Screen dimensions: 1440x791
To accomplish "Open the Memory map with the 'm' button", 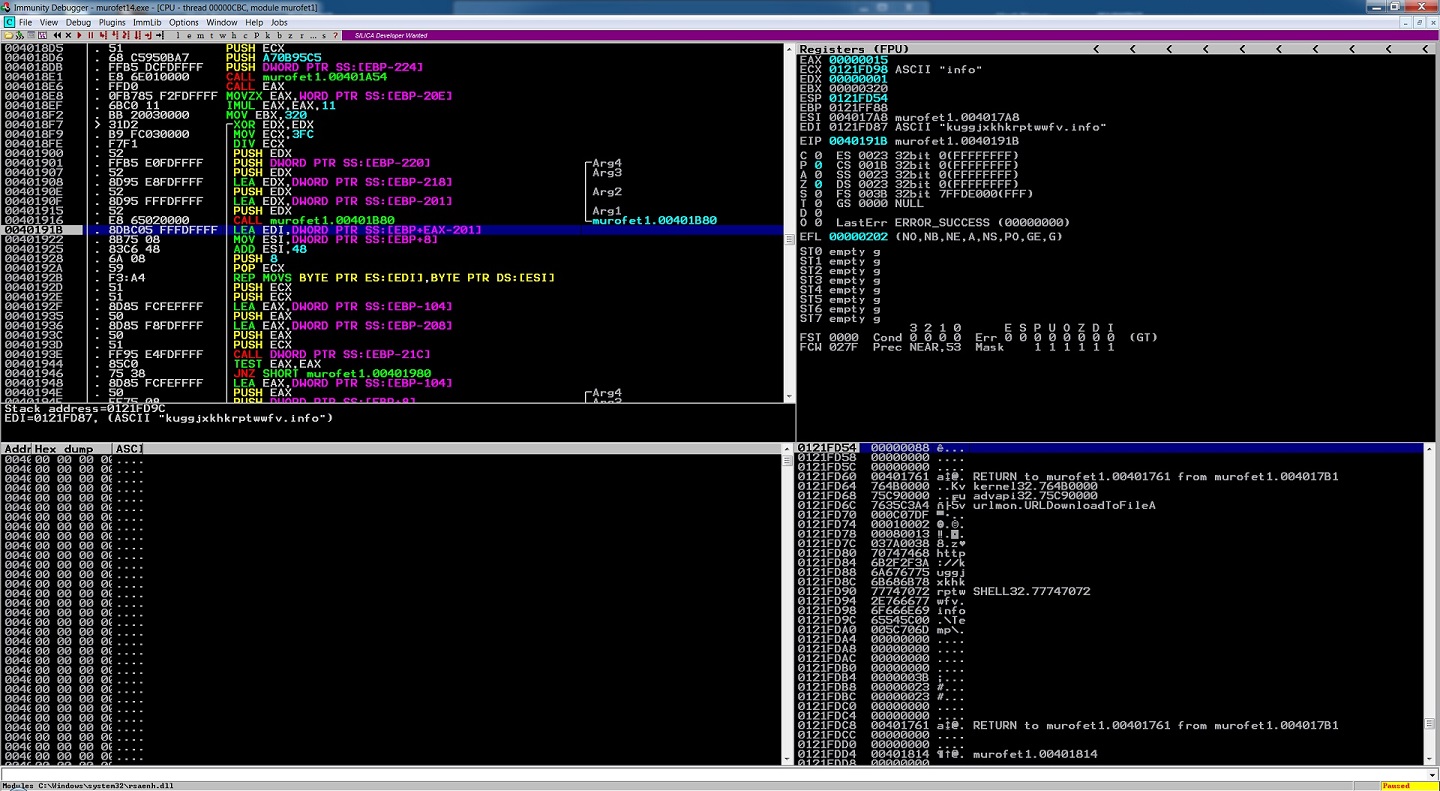I will click(200, 35).
